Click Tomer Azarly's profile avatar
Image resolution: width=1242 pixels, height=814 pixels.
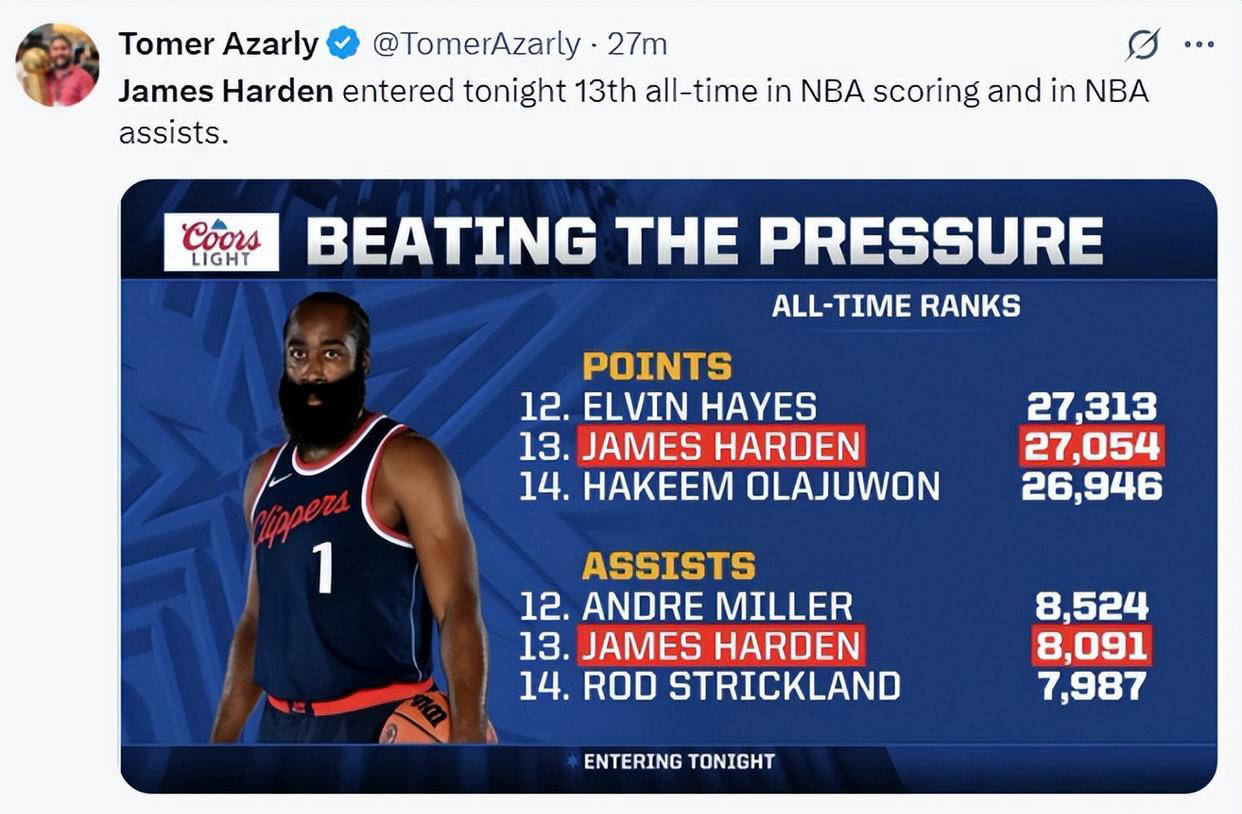click(57, 64)
